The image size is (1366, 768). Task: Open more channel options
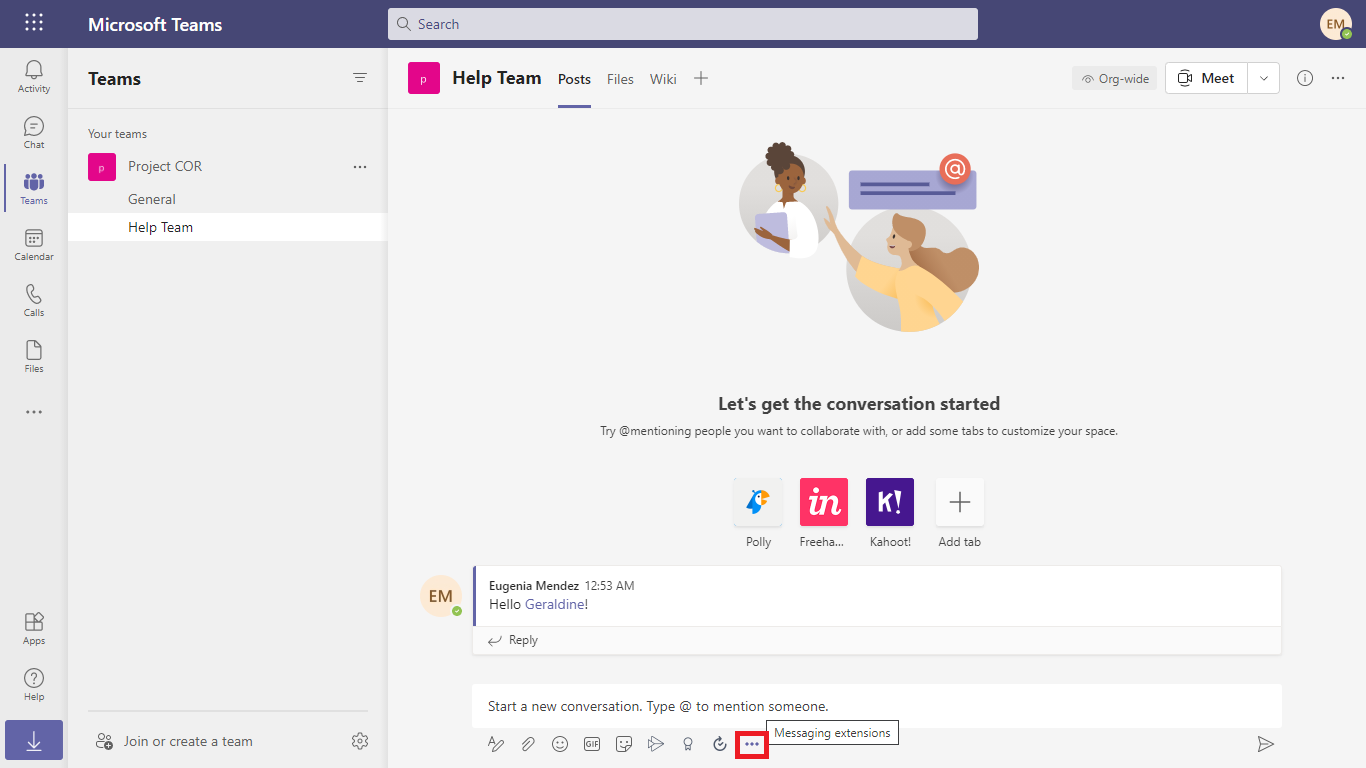click(x=1338, y=78)
